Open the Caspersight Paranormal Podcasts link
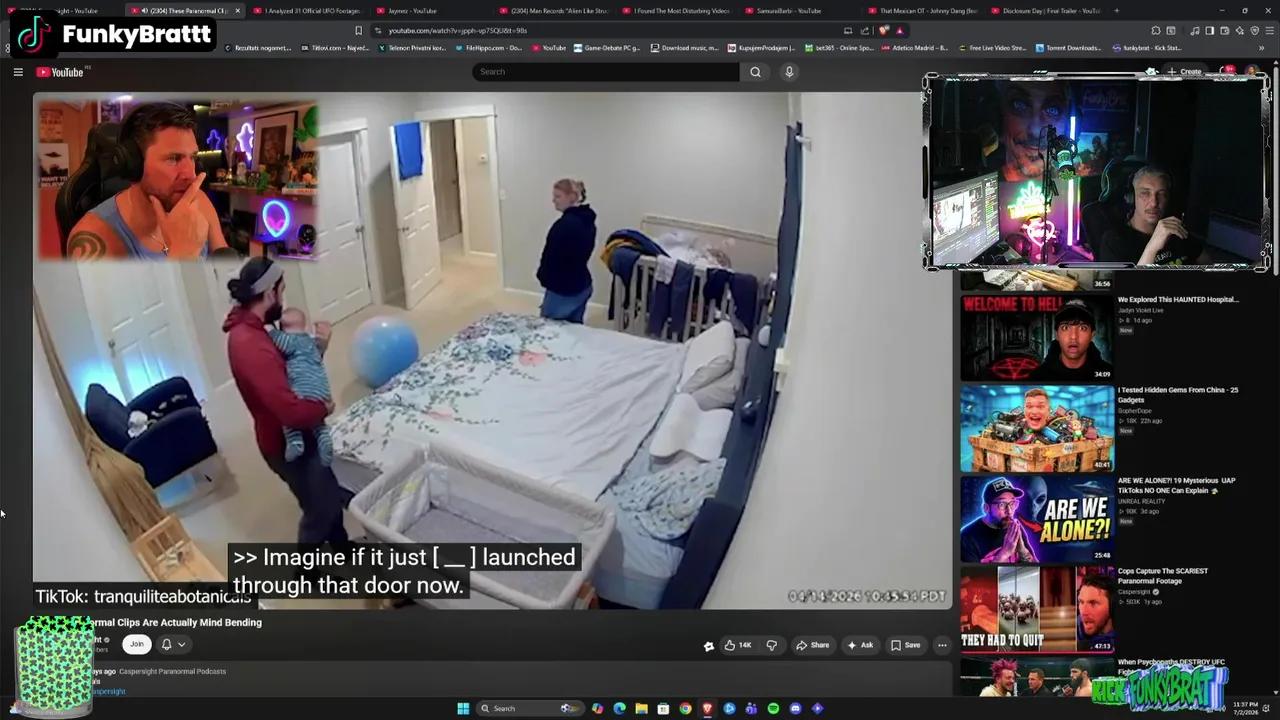The image size is (1280, 720). point(172,671)
